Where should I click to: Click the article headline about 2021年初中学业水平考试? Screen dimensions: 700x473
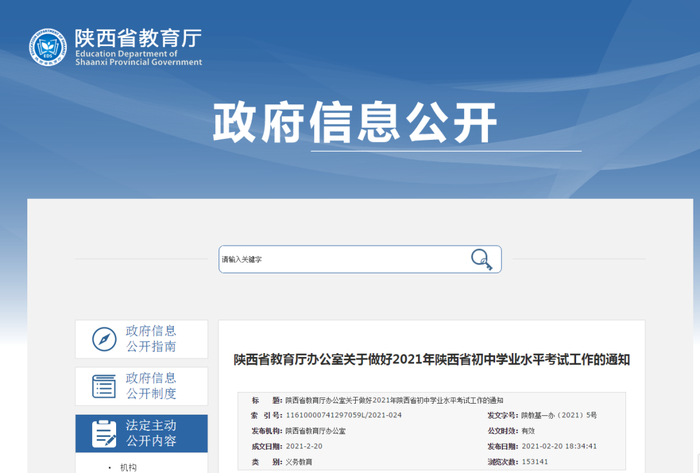(x=432, y=360)
